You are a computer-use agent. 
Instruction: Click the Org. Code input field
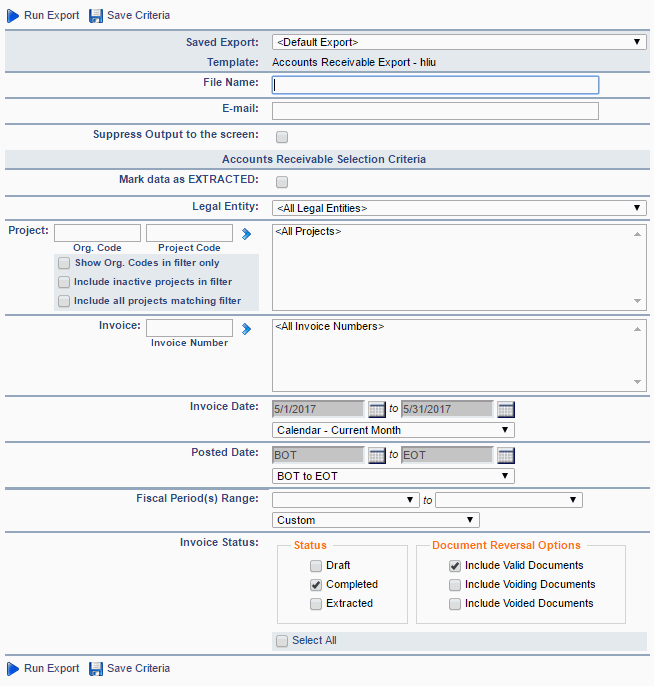click(97, 233)
